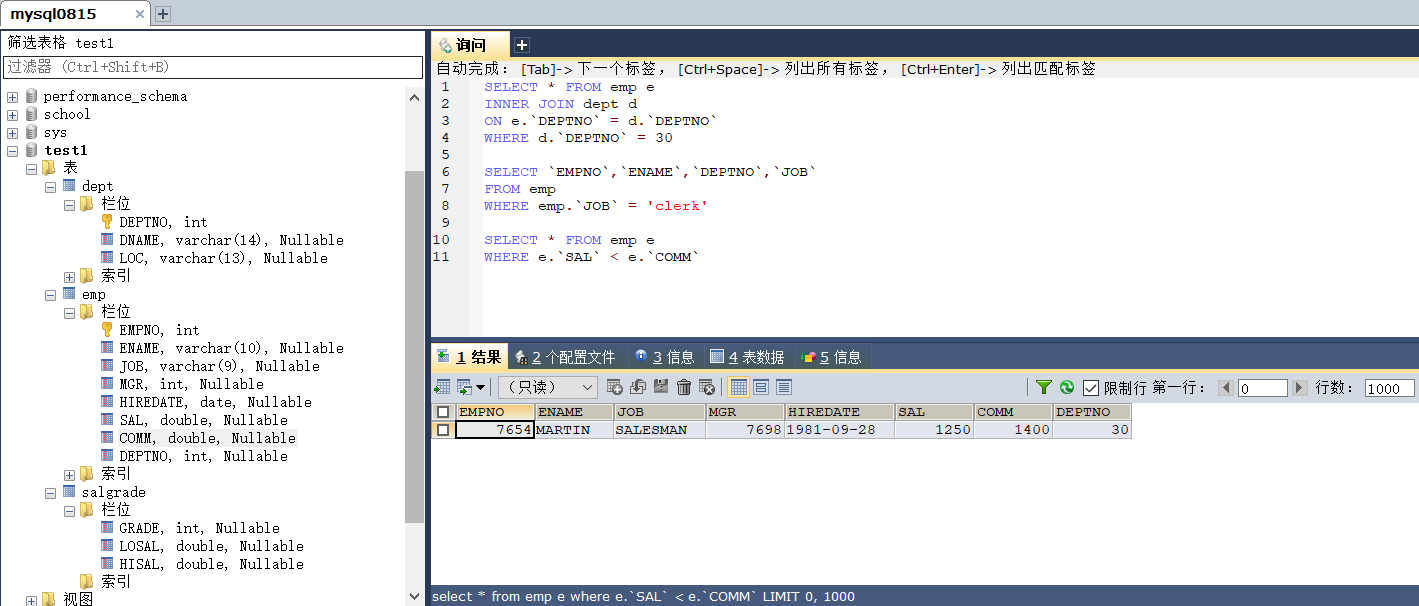
Task: Open the 5 信息 info tab
Action: [831, 357]
